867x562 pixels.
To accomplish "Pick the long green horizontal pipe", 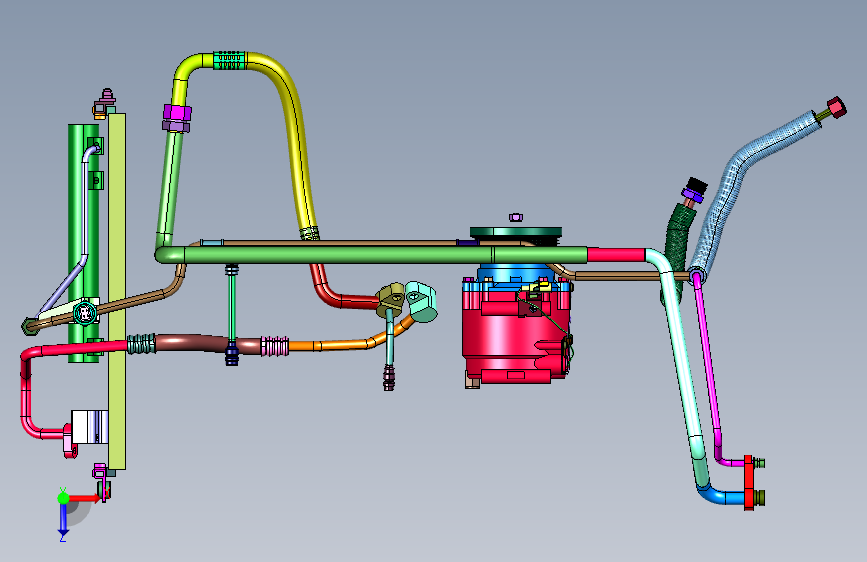I will [370, 255].
